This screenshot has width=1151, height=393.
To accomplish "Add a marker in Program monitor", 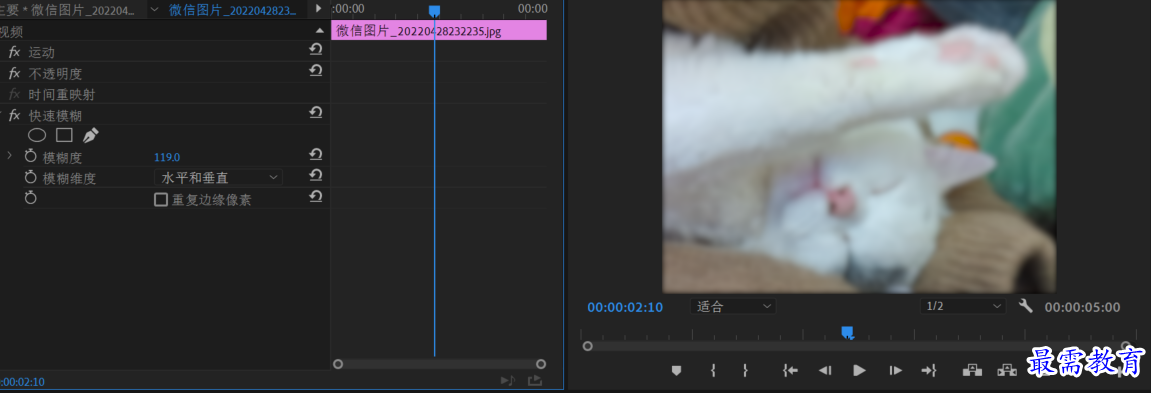I will [x=676, y=370].
